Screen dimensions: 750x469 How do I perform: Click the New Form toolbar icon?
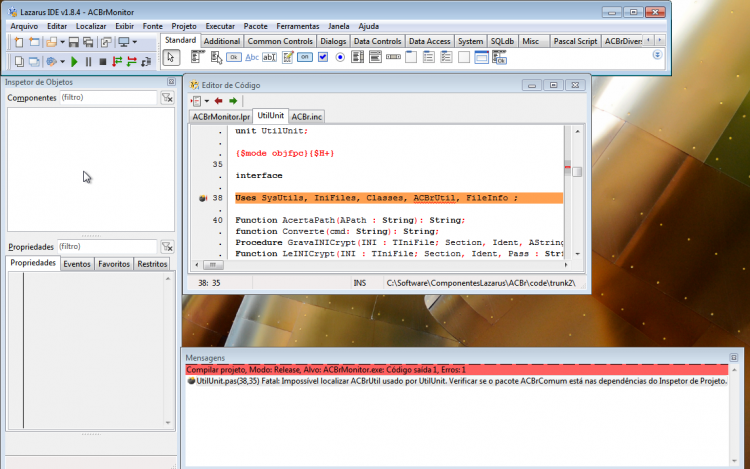coord(34,42)
